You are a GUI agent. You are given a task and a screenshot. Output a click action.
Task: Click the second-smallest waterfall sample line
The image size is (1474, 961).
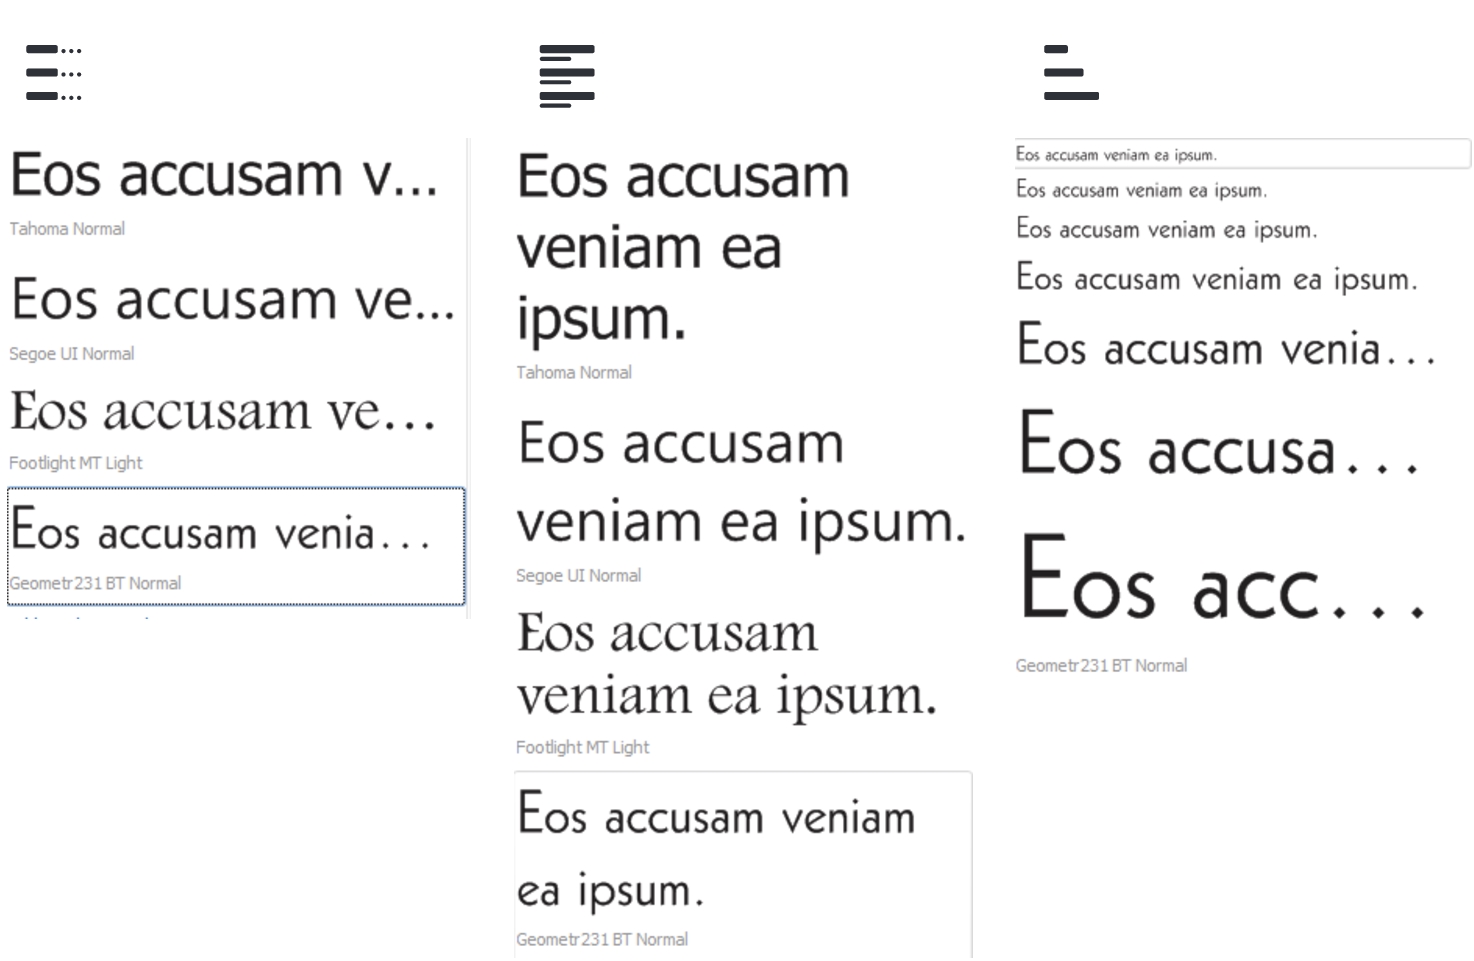(x=1141, y=190)
